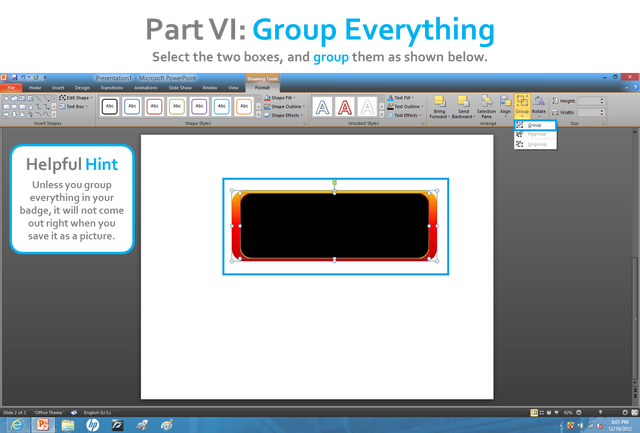Open the Text Effects dropdown
This screenshot has width=640, height=433.
coord(404,115)
